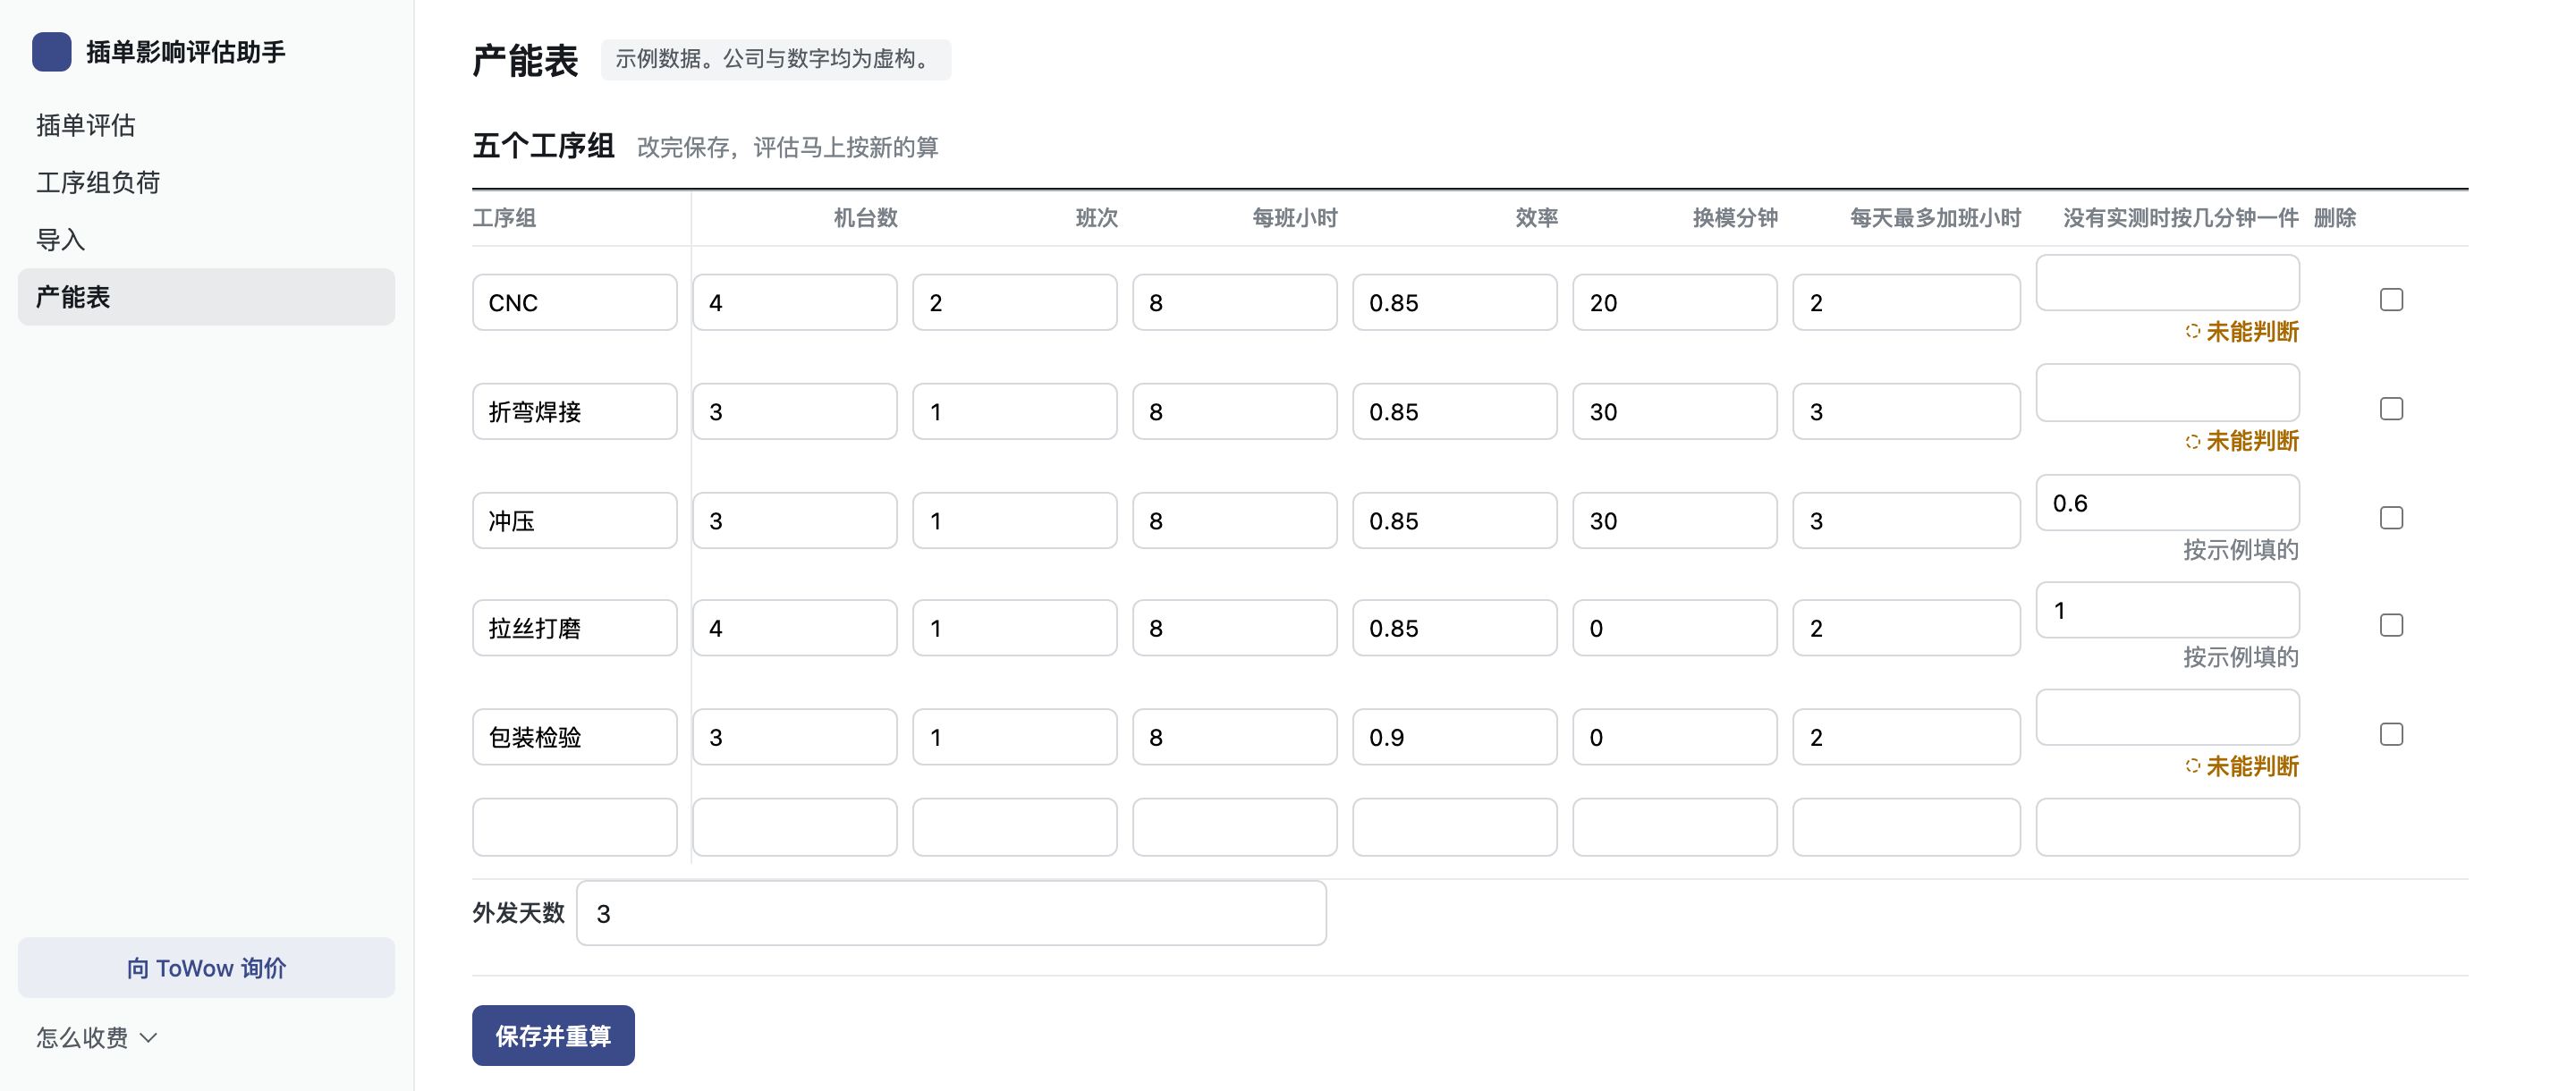Check the delete box for 冲压 row

pos(2391,518)
